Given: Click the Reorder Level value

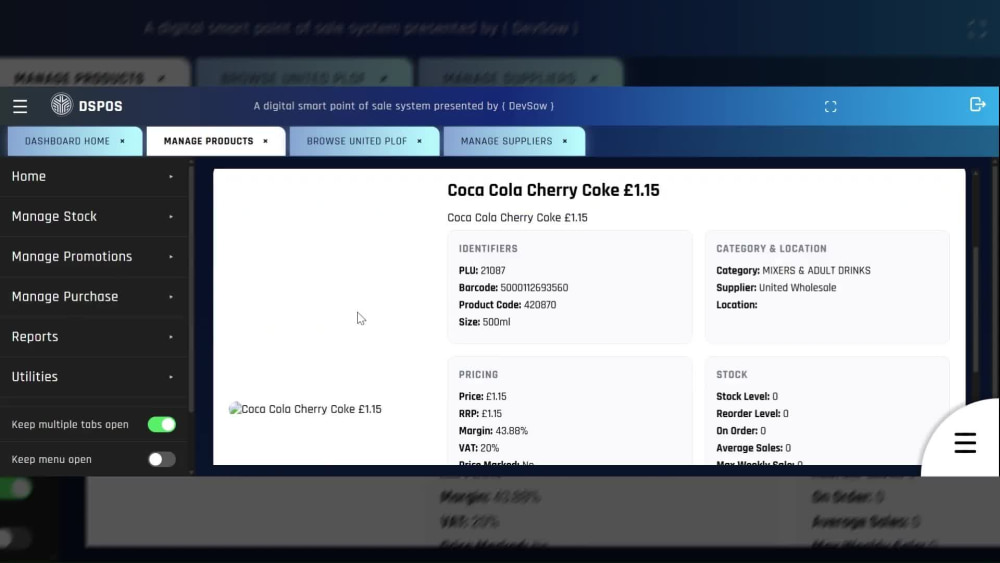Looking at the screenshot, I should (786, 414).
